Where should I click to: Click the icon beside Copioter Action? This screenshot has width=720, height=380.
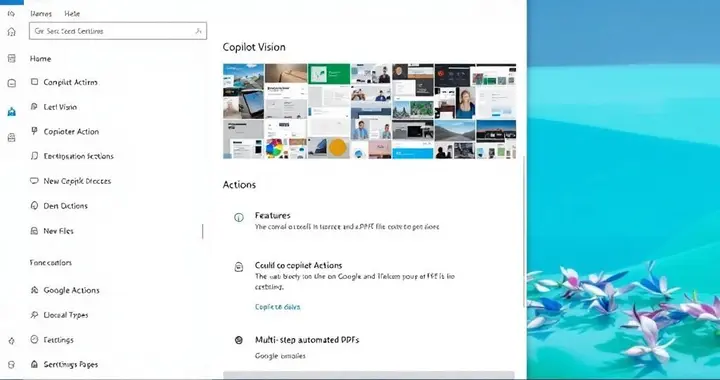pyautogui.click(x=34, y=131)
